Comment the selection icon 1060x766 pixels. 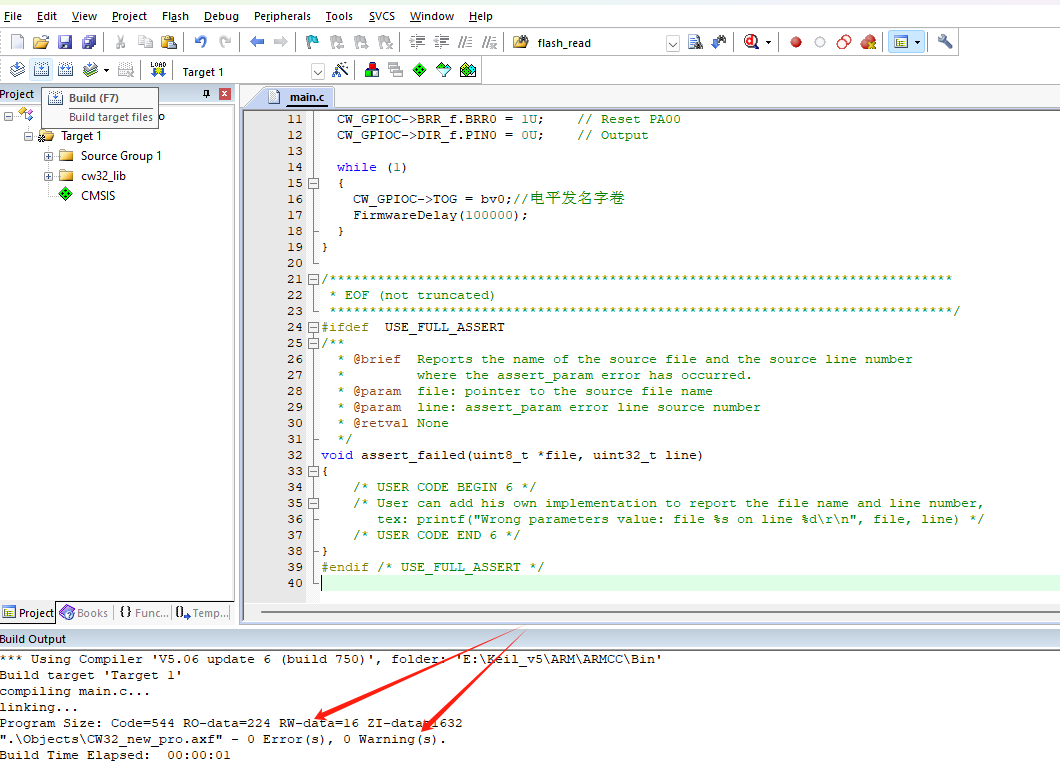(x=465, y=43)
